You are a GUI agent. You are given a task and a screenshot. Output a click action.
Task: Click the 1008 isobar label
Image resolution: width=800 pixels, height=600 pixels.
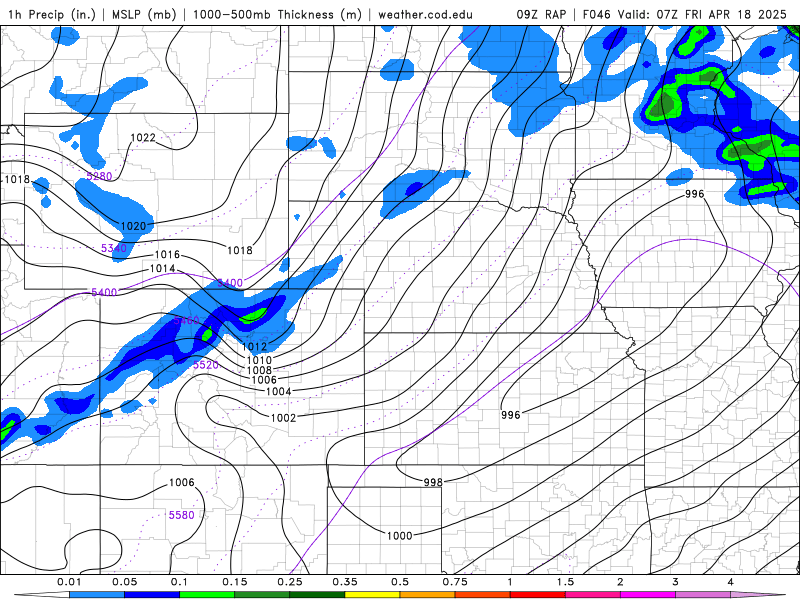point(259,370)
